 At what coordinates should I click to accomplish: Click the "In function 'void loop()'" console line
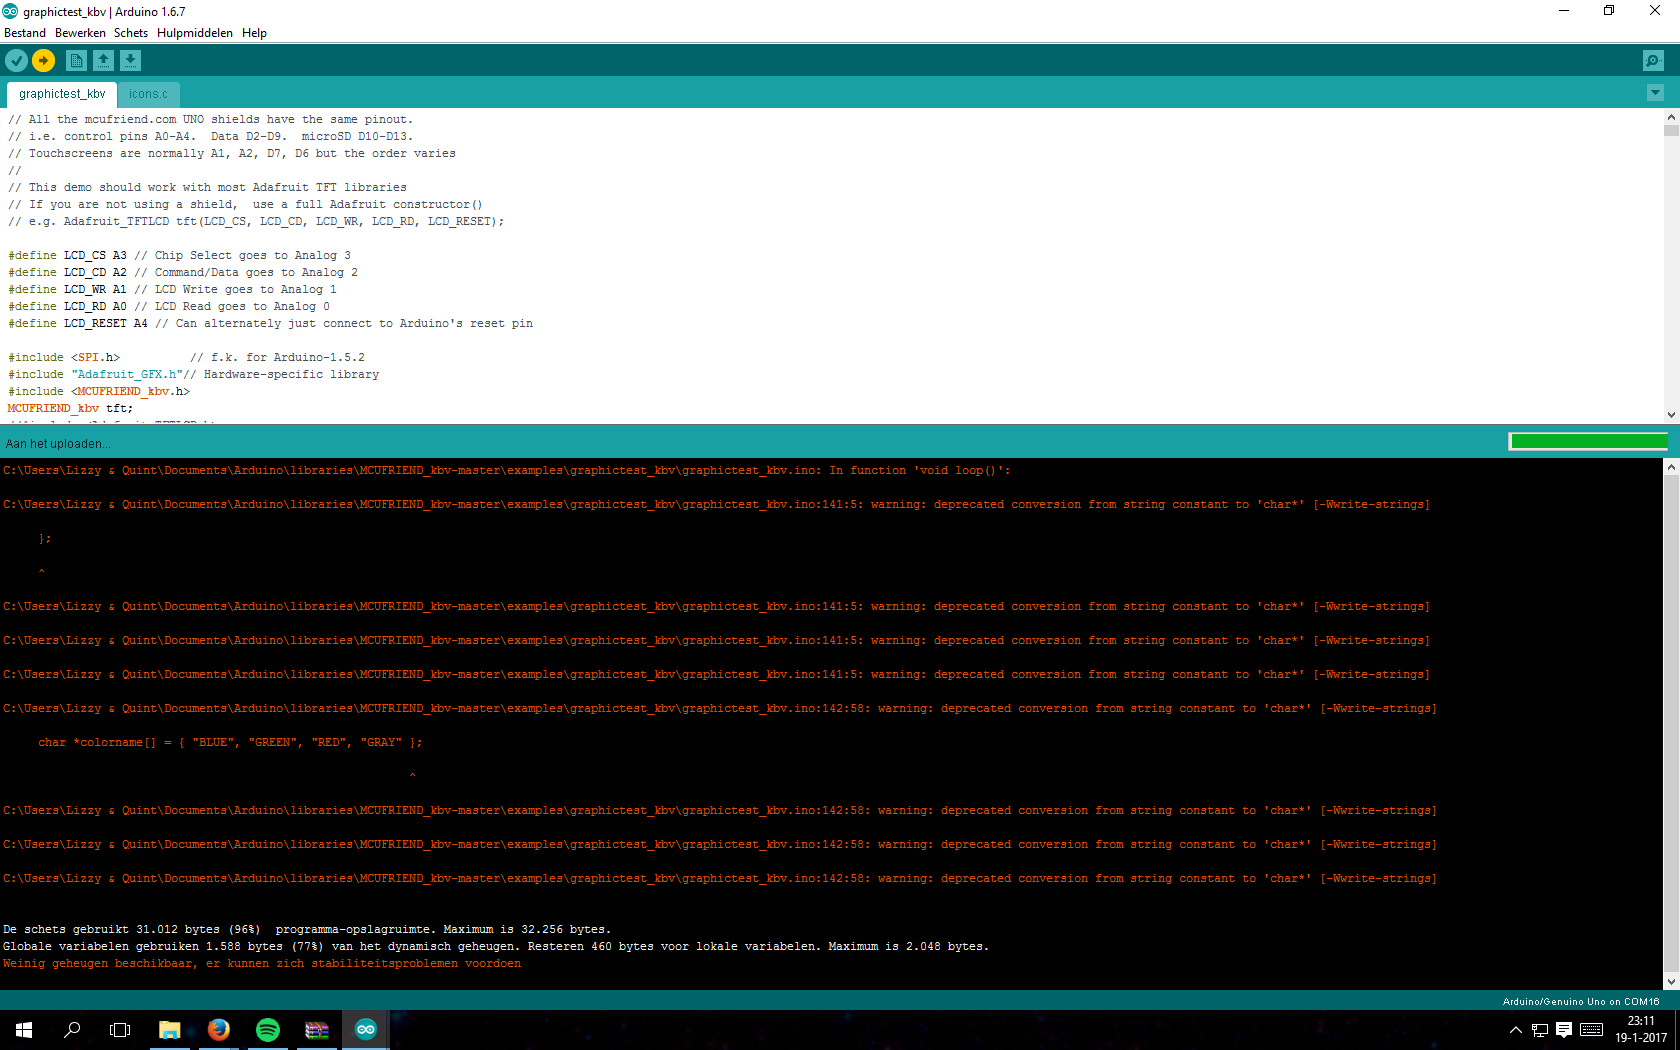(x=507, y=470)
